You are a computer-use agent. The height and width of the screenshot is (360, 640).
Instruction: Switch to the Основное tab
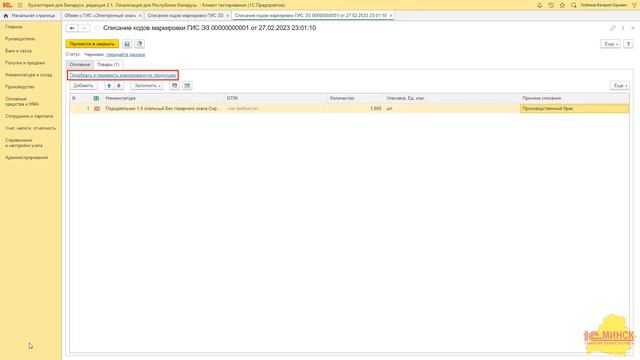(80, 64)
